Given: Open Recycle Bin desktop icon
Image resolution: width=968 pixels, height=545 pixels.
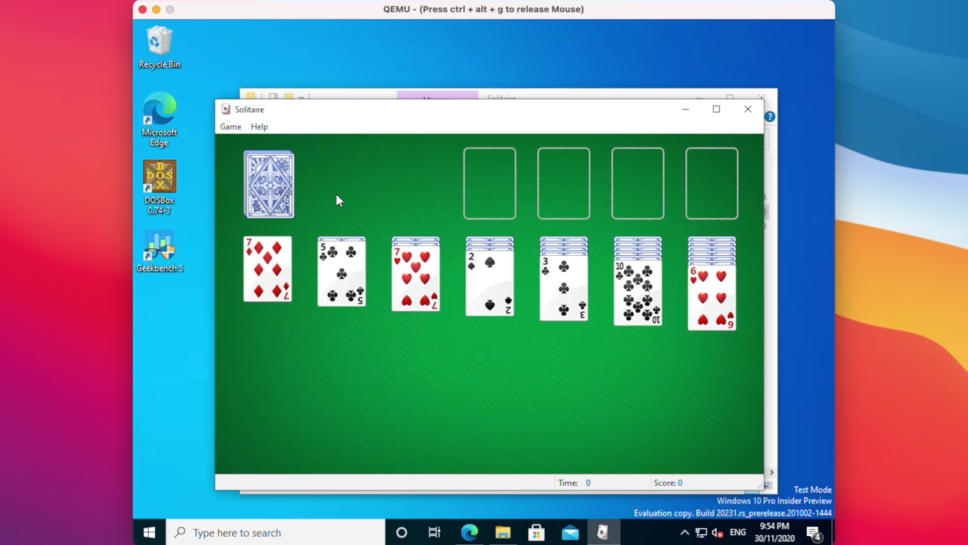Looking at the screenshot, I should (x=160, y=47).
